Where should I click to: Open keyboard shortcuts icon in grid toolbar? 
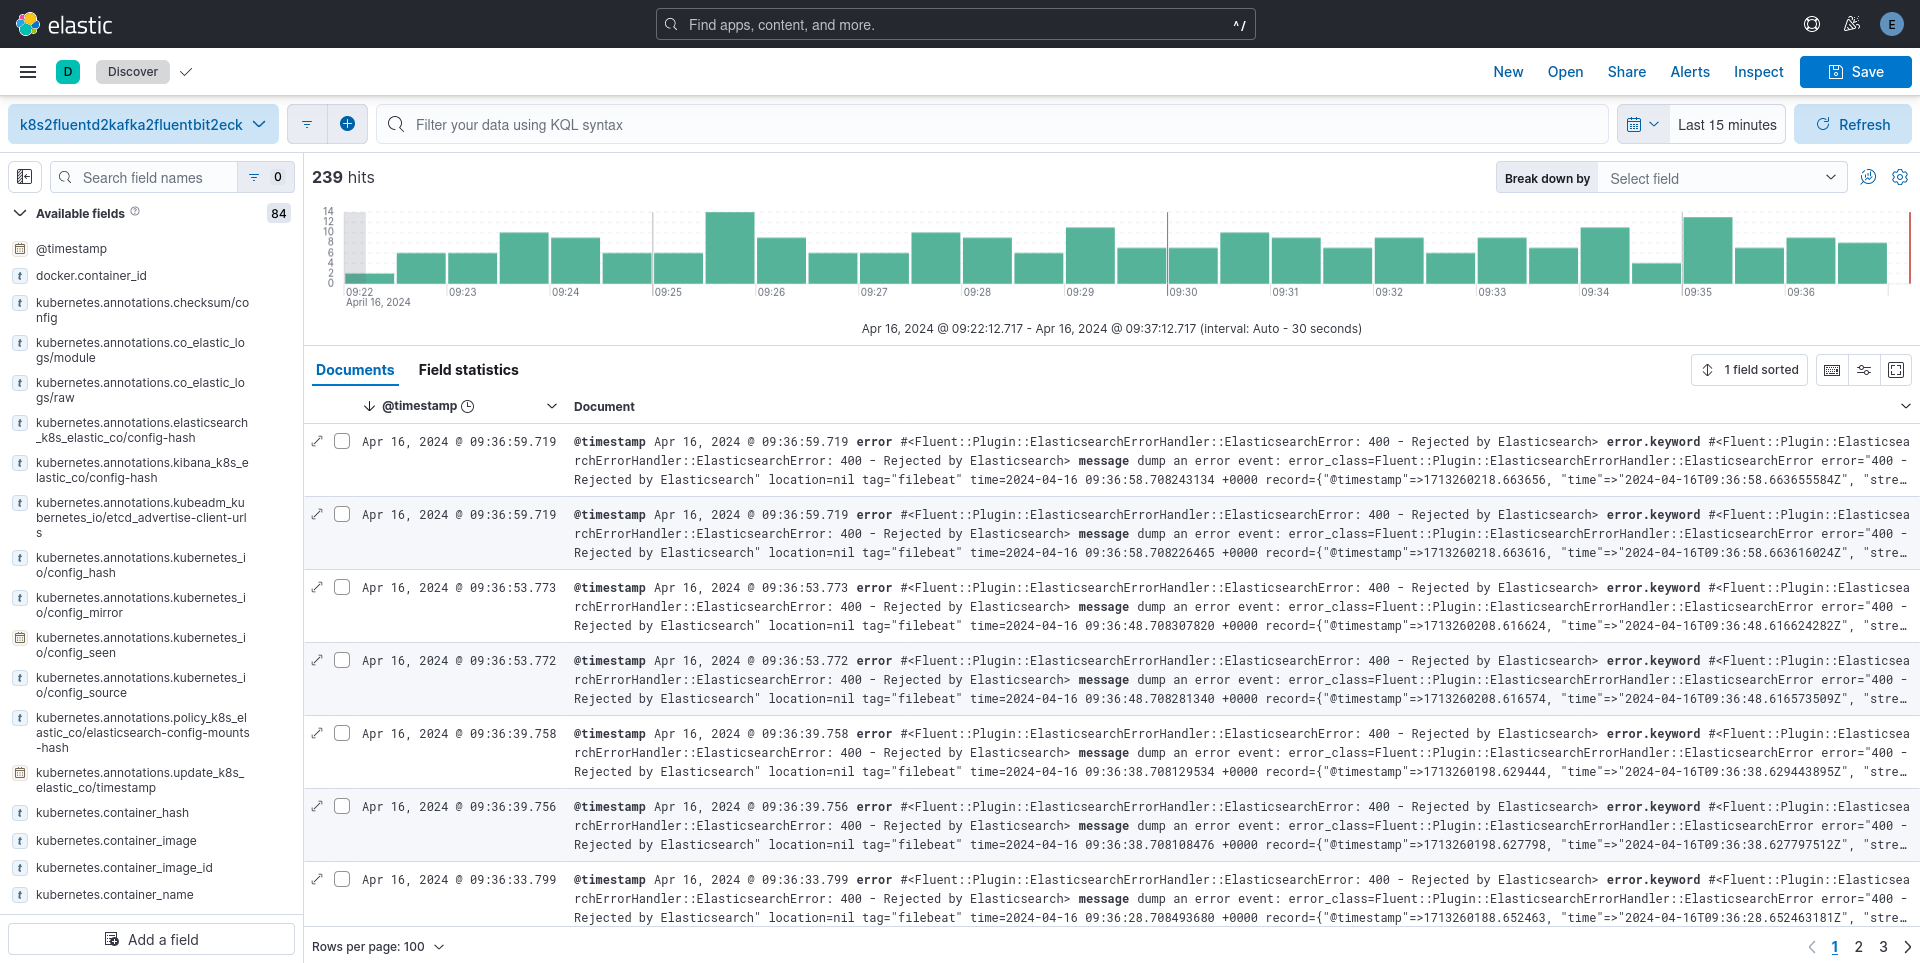1832,370
